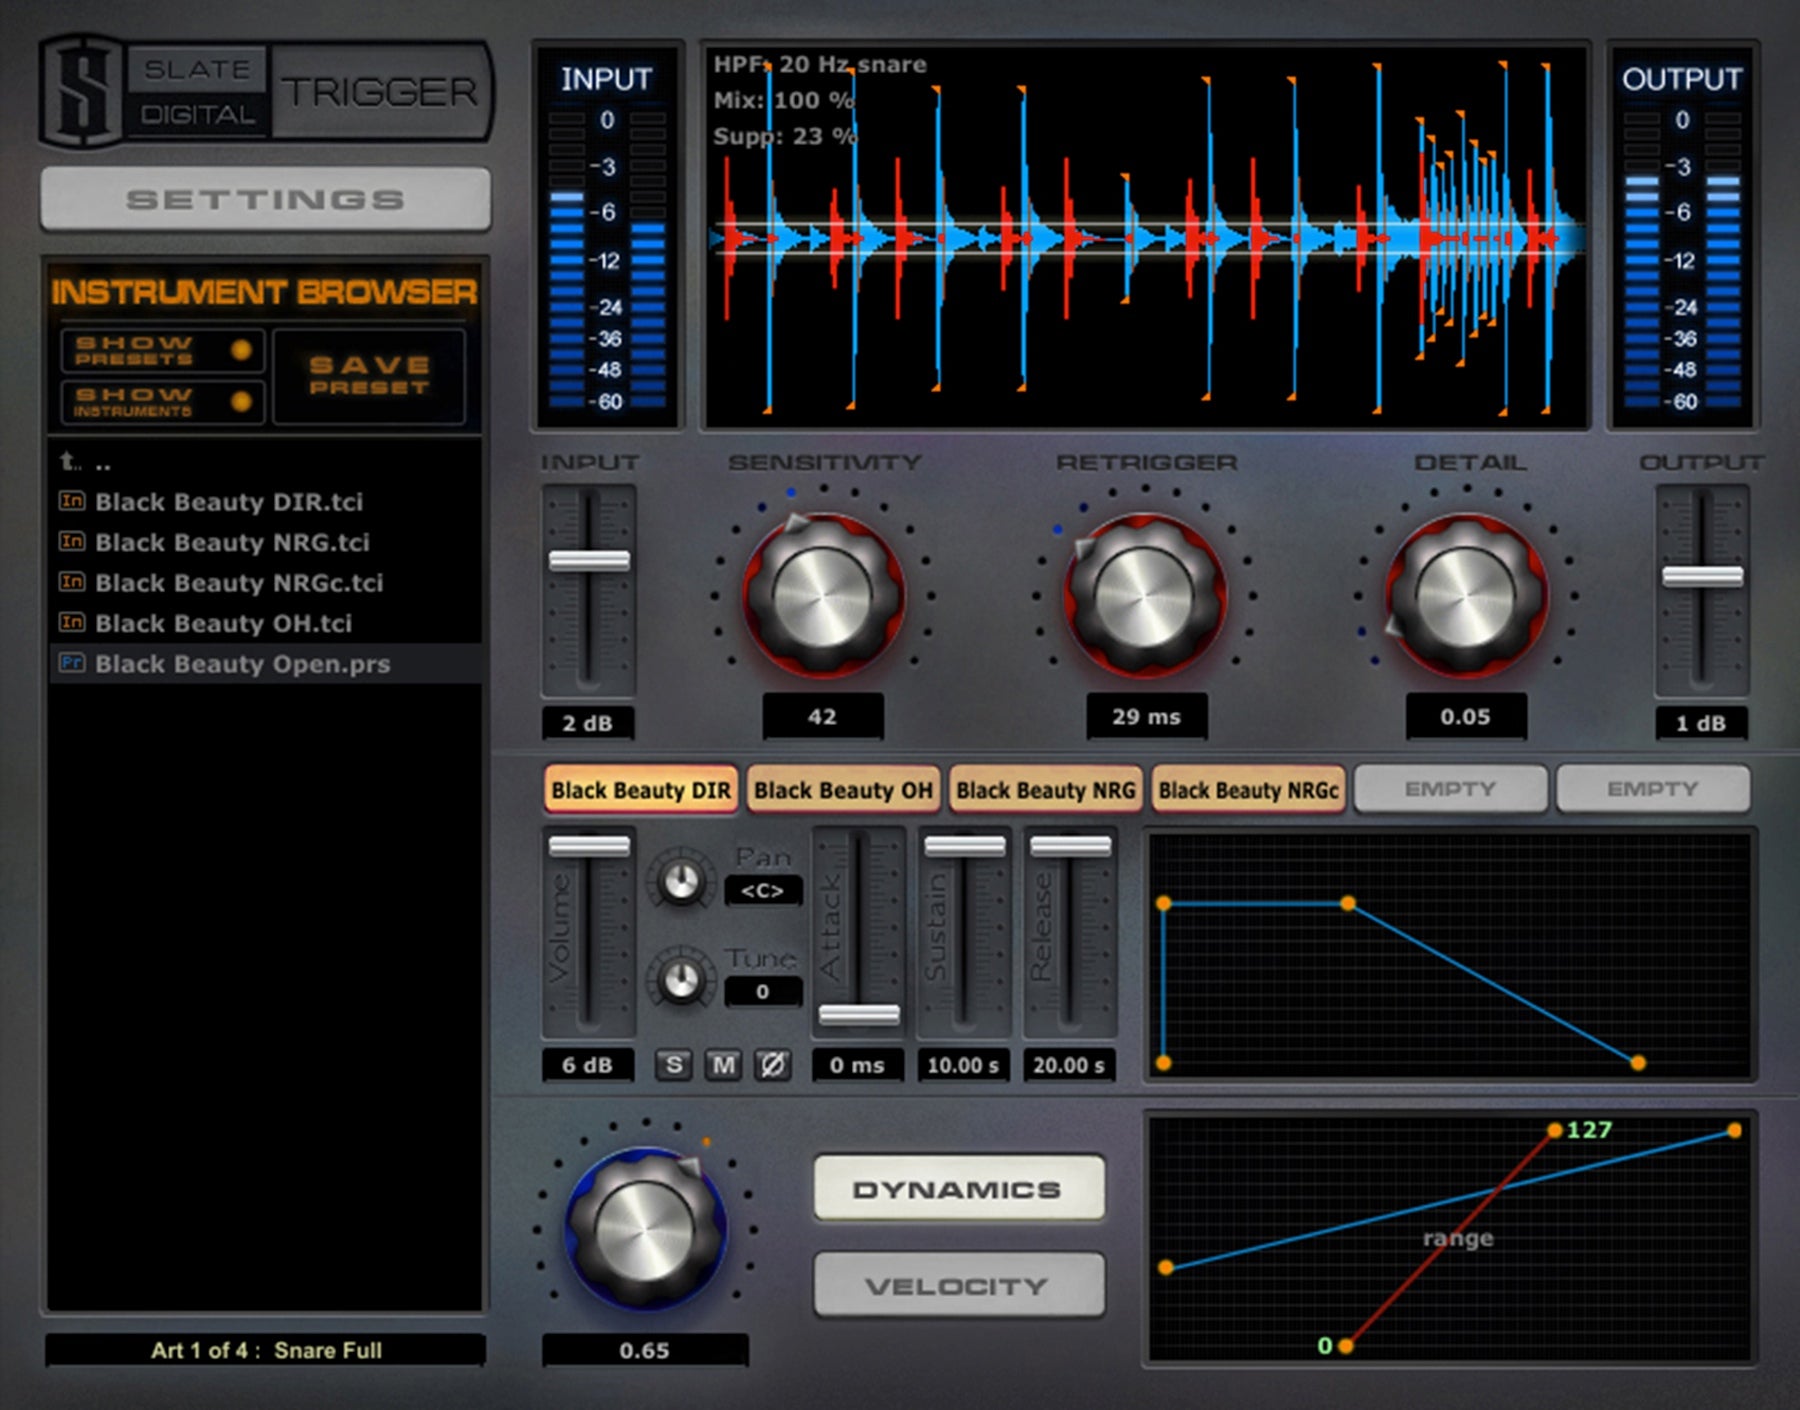Mute the selected instrument slot
The width and height of the screenshot is (1800, 1410).
pyautogui.click(x=723, y=1065)
